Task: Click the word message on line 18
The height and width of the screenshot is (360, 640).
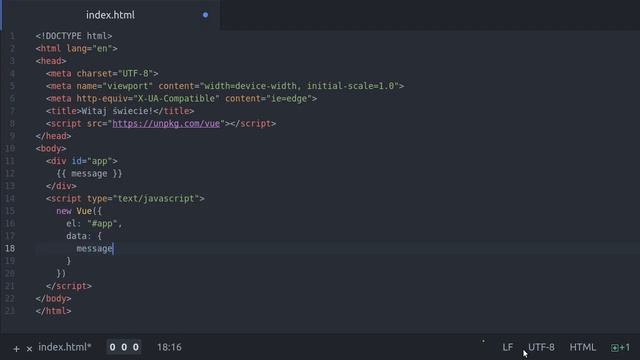Action: point(94,249)
